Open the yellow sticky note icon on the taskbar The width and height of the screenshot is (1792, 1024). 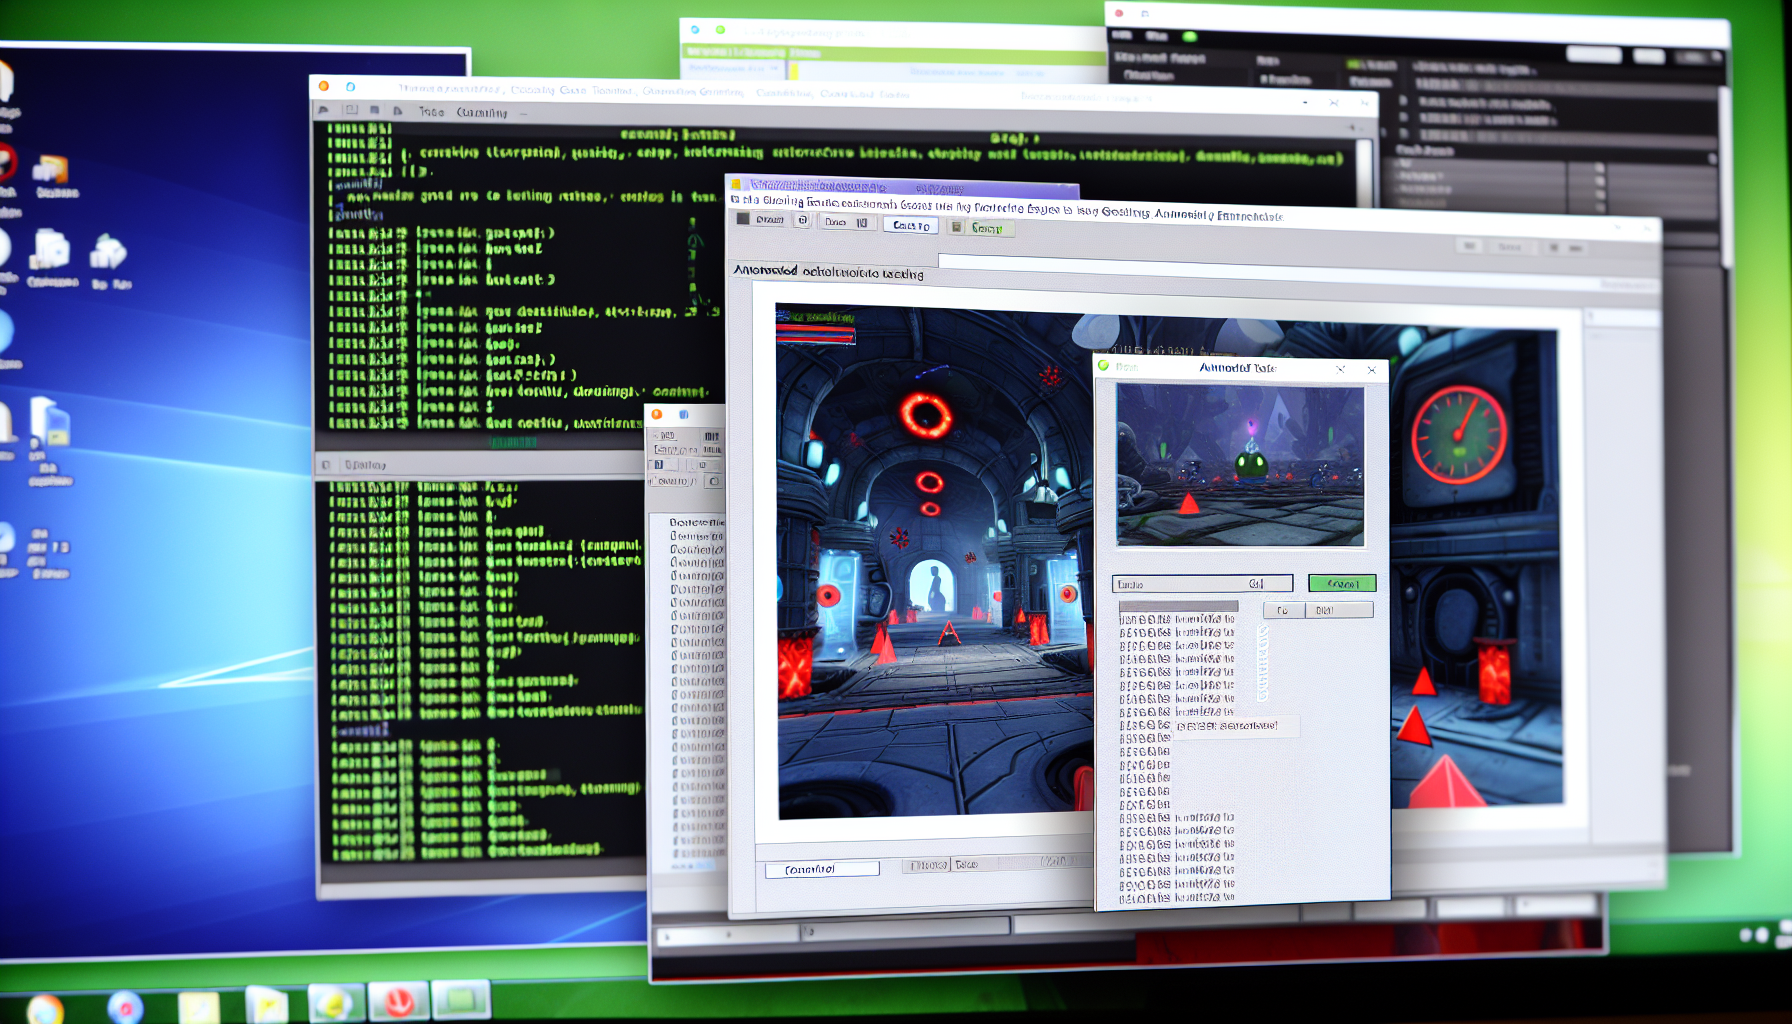pos(198,1006)
